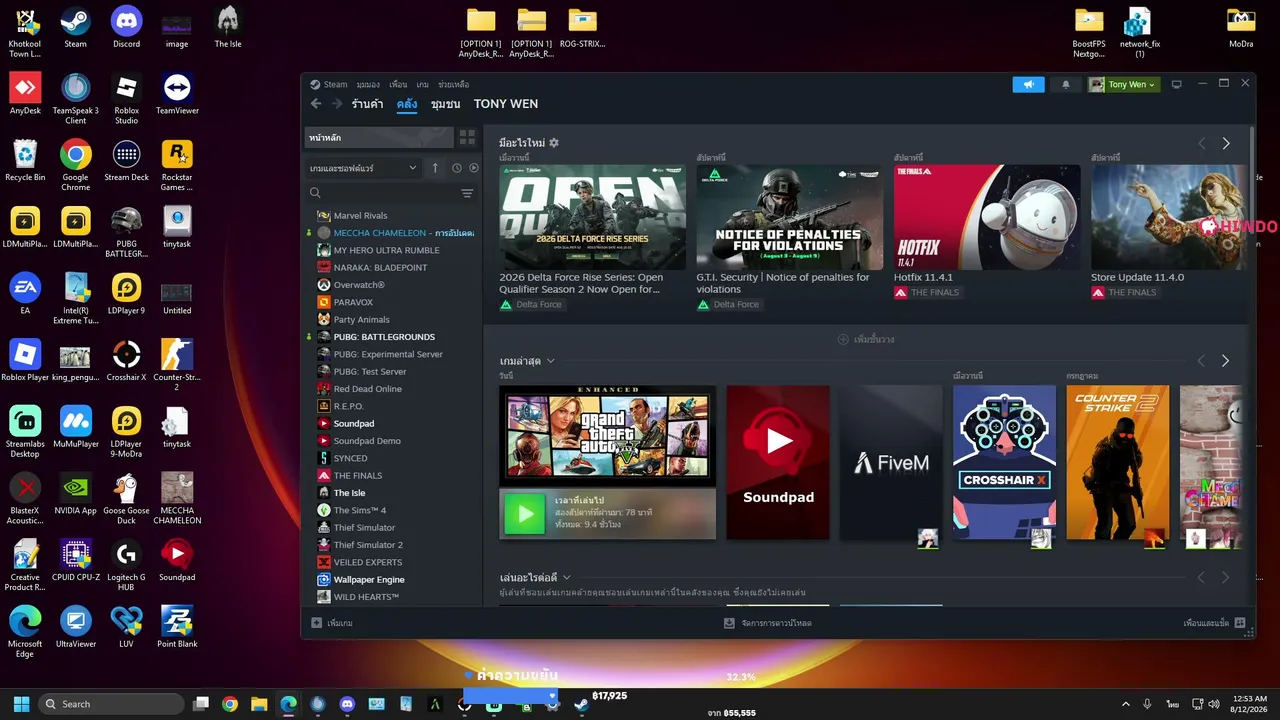
Task: Open the Crosshair X cover in recent games
Action: coord(1004,462)
